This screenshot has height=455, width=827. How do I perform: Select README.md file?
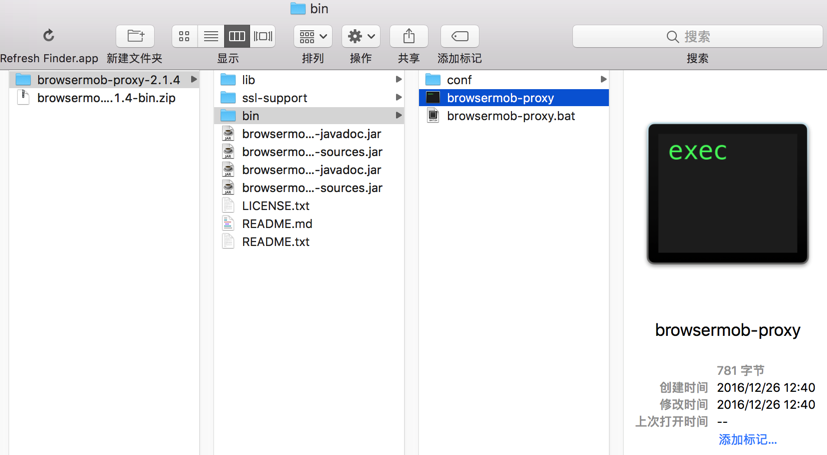[309, 223]
